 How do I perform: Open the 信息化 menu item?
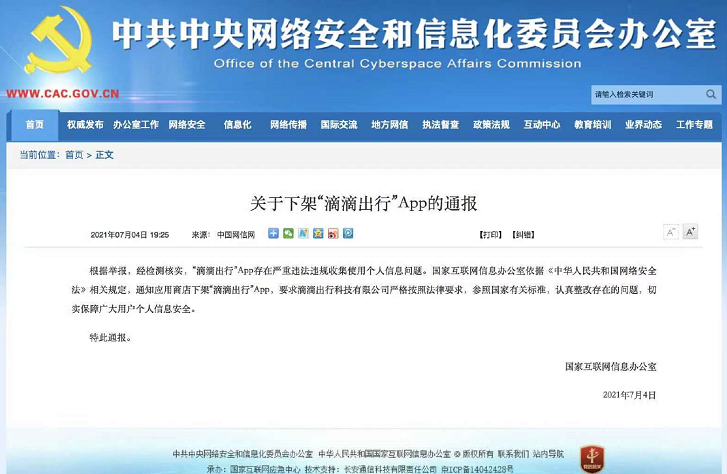point(238,125)
